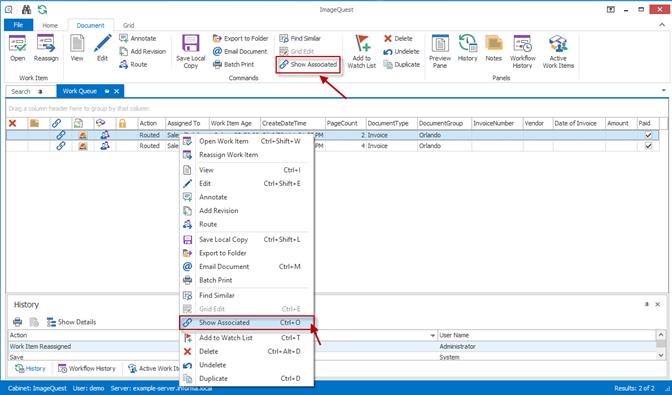Click the Save Local Copy ribbon icon

tap(191, 51)
